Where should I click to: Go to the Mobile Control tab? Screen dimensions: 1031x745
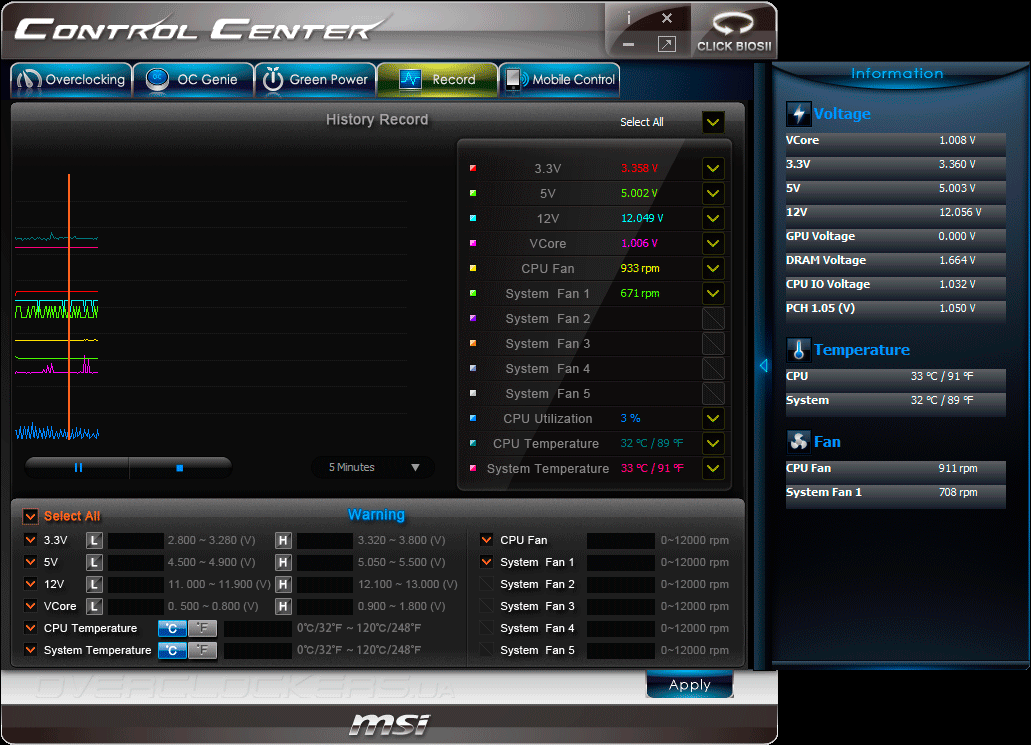click(x=560, y=80)
